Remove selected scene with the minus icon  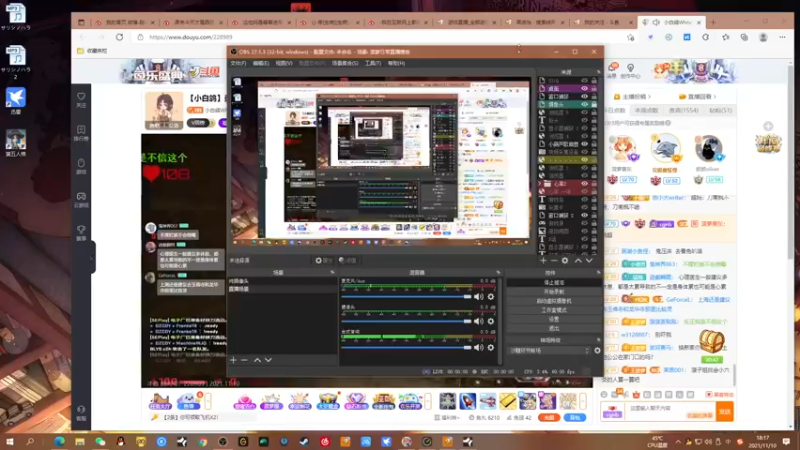(244, 360)
